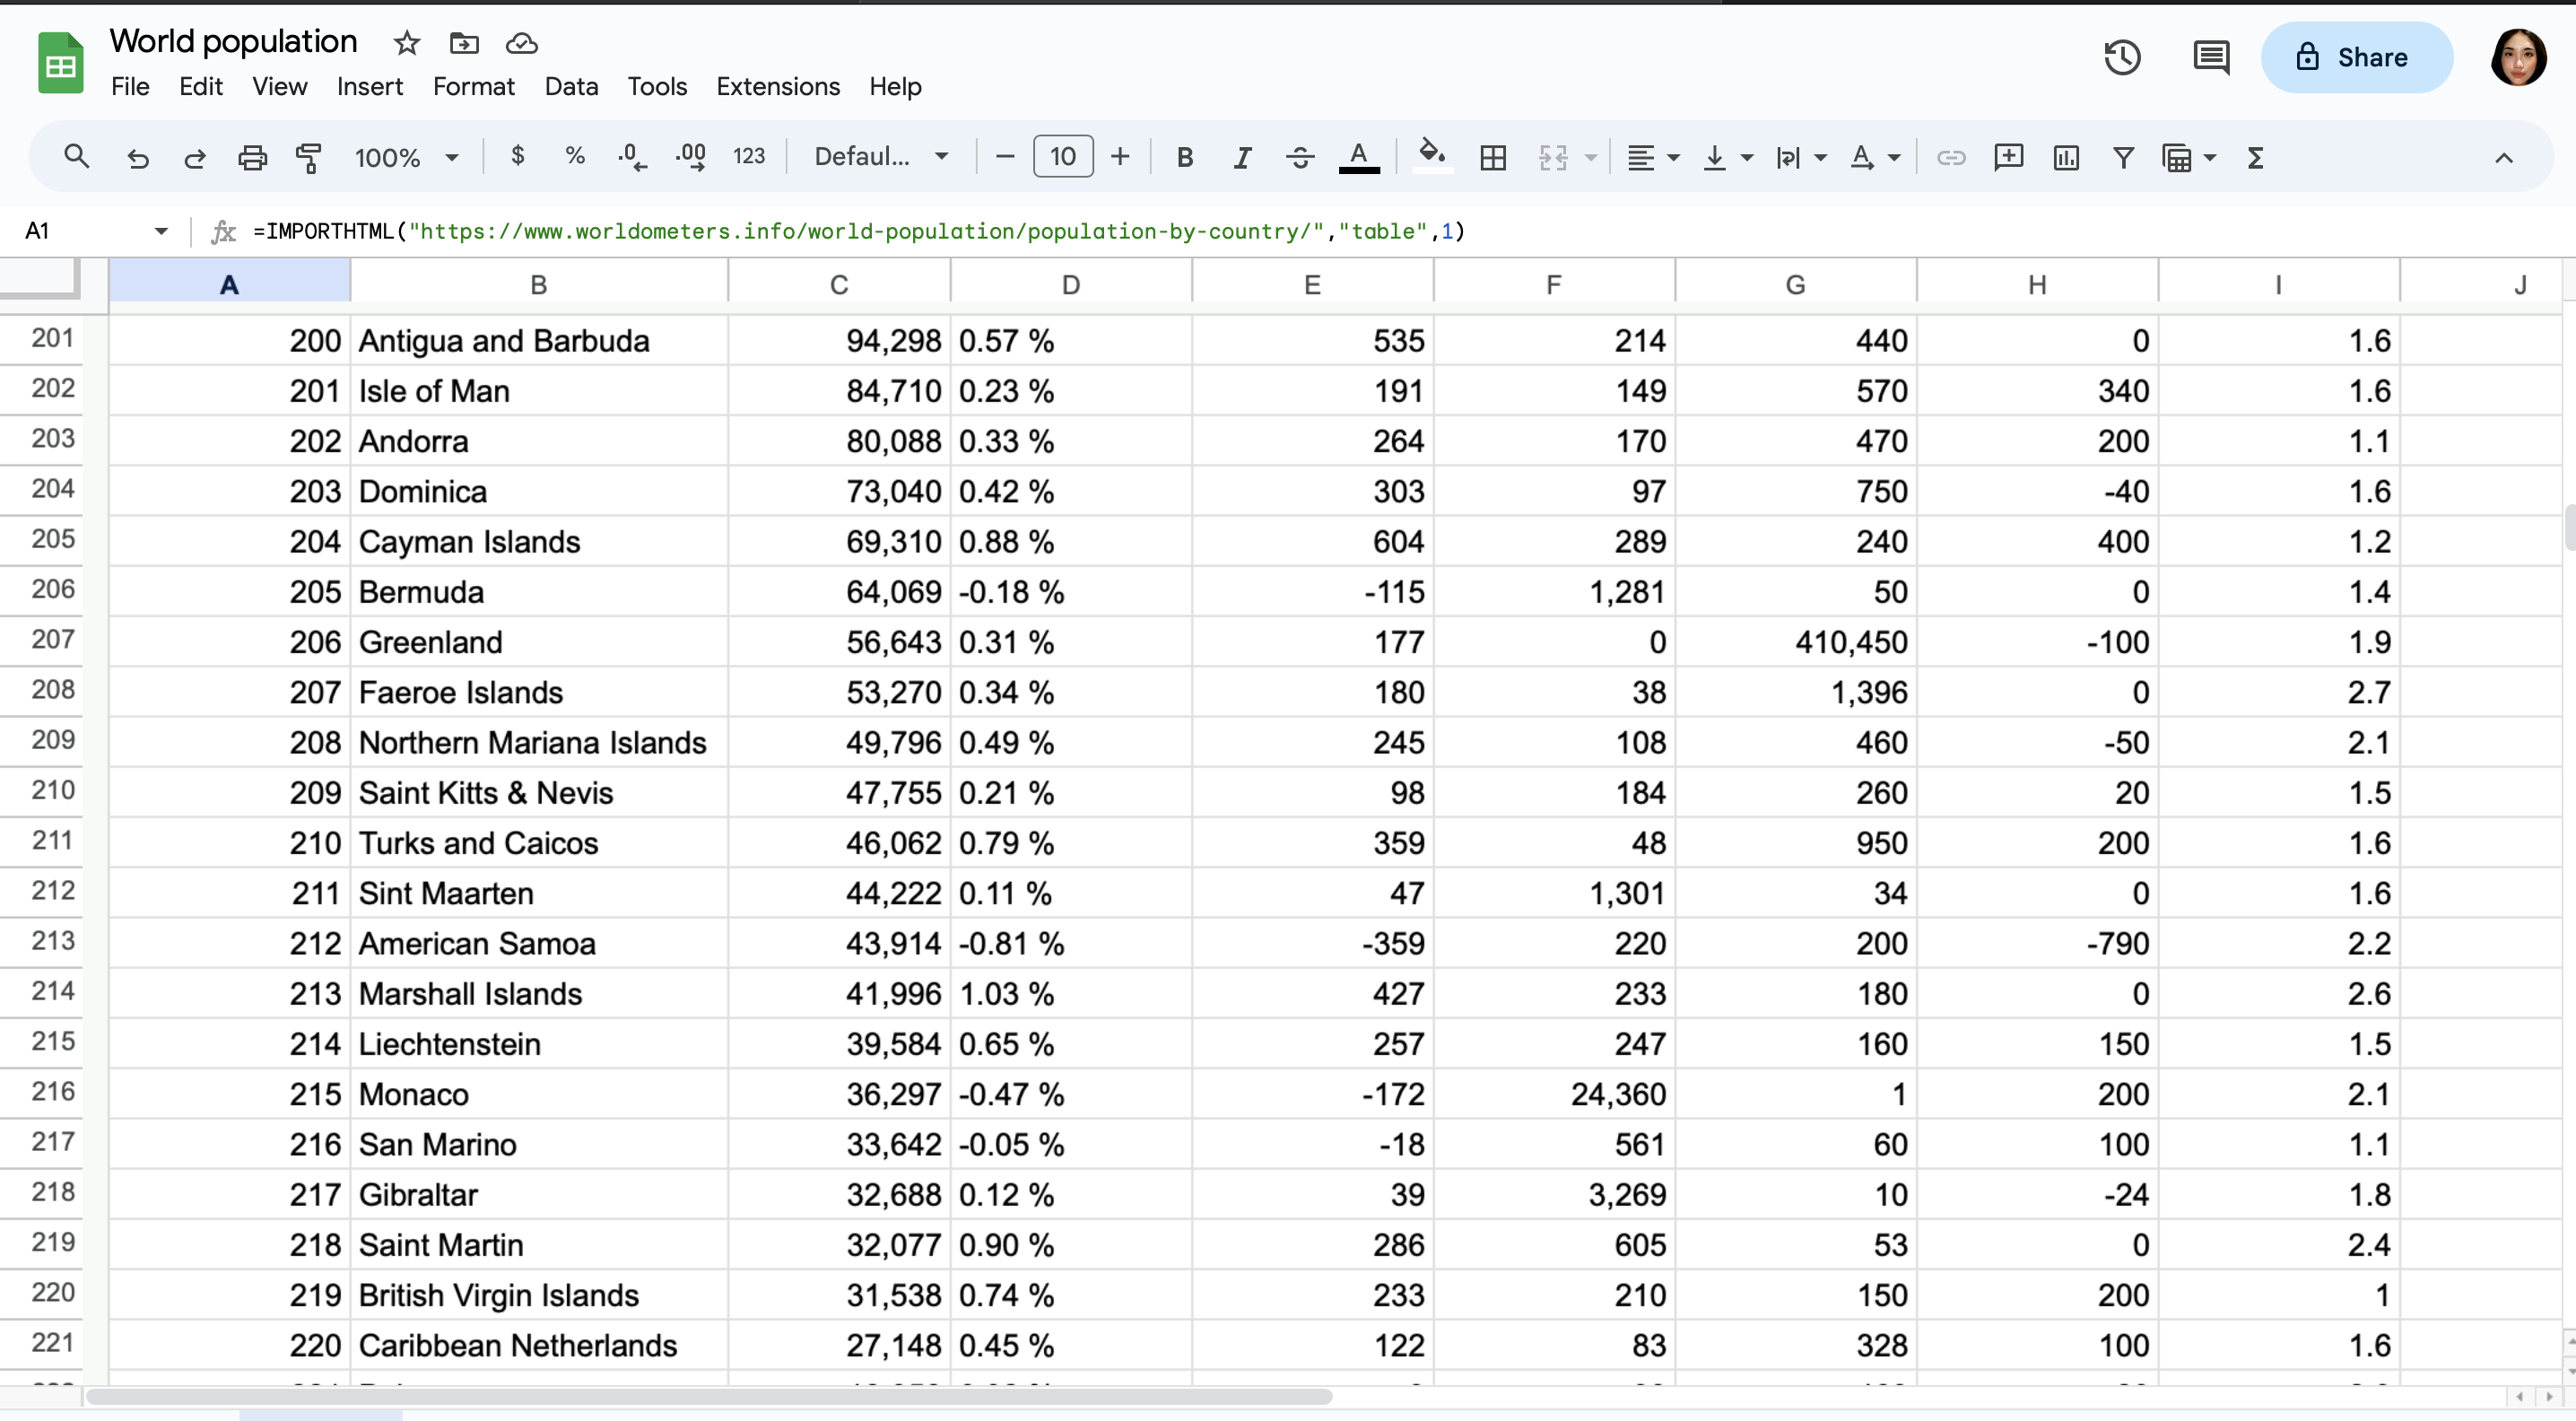Viewport: 2576px width, 1421px height.
Task: Open the Extensions menu
Action: click(x=777, y=87)
